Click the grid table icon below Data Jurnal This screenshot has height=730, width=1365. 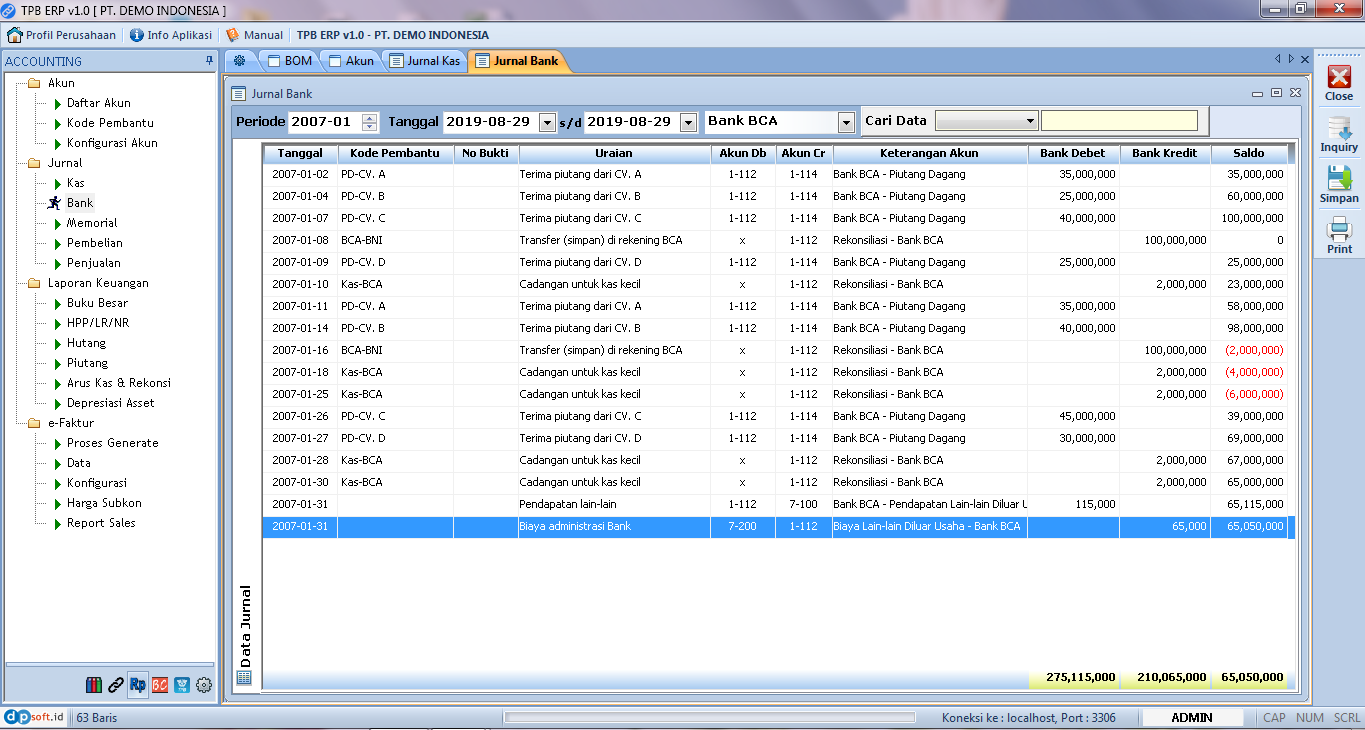coord(244,677)
